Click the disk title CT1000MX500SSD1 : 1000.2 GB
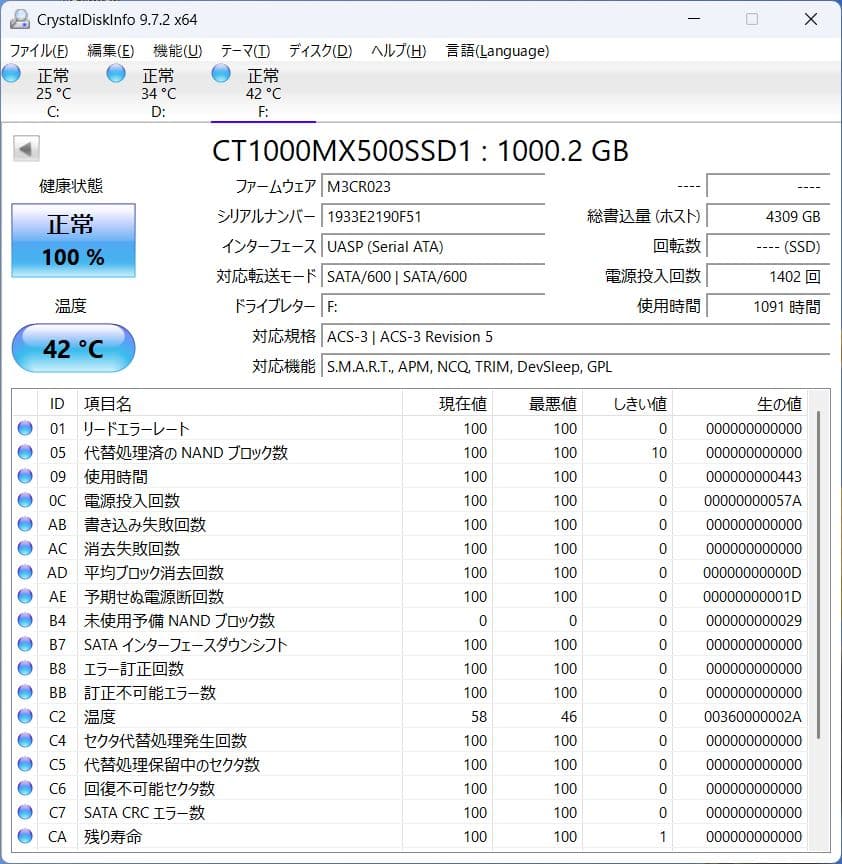The width and height of the screenshot is (842, 864). point(420,150)
